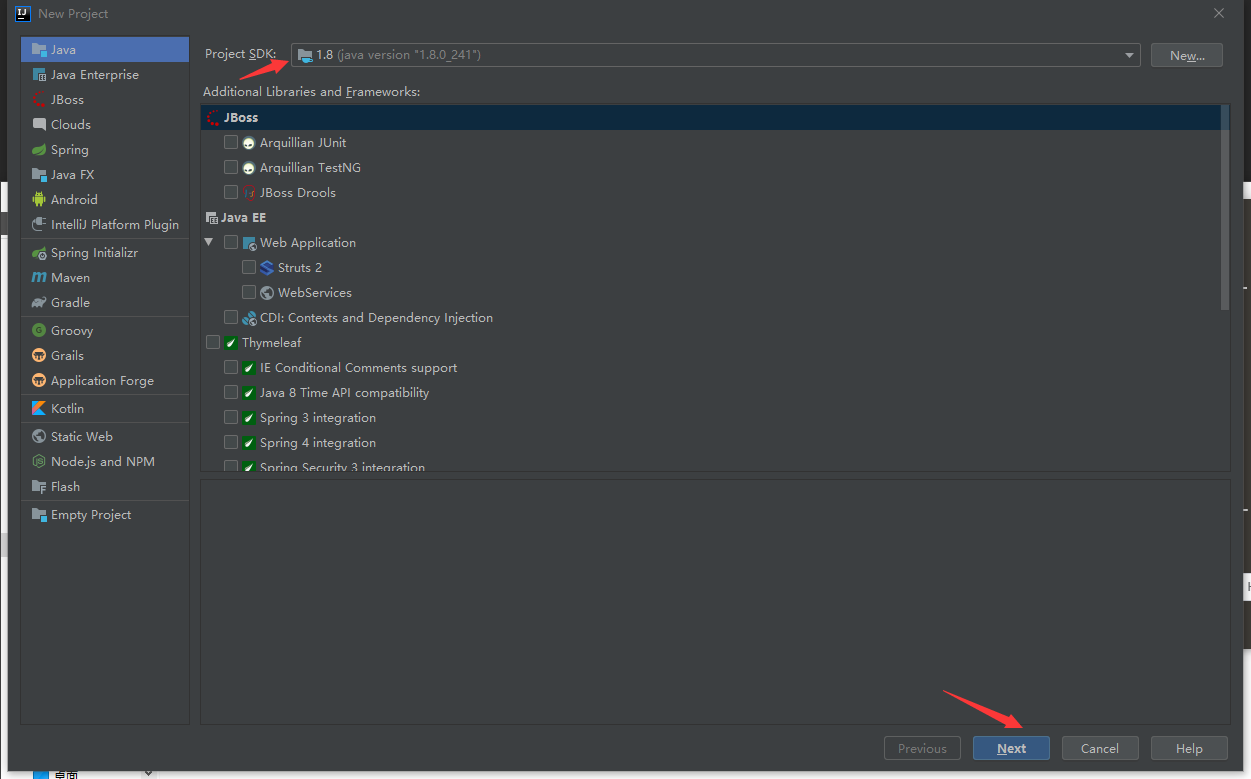Check the Web Application checkbox
The image size is (1251, 779).
[231, 242]
